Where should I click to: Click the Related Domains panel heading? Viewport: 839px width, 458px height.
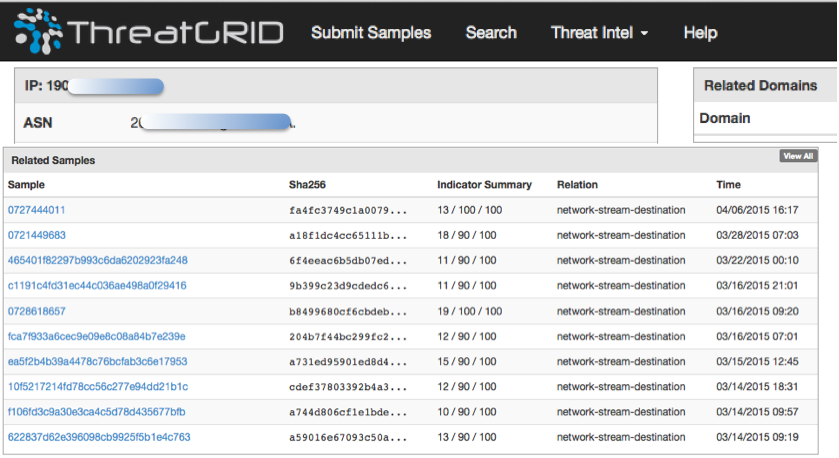click(x=760, y=86)
